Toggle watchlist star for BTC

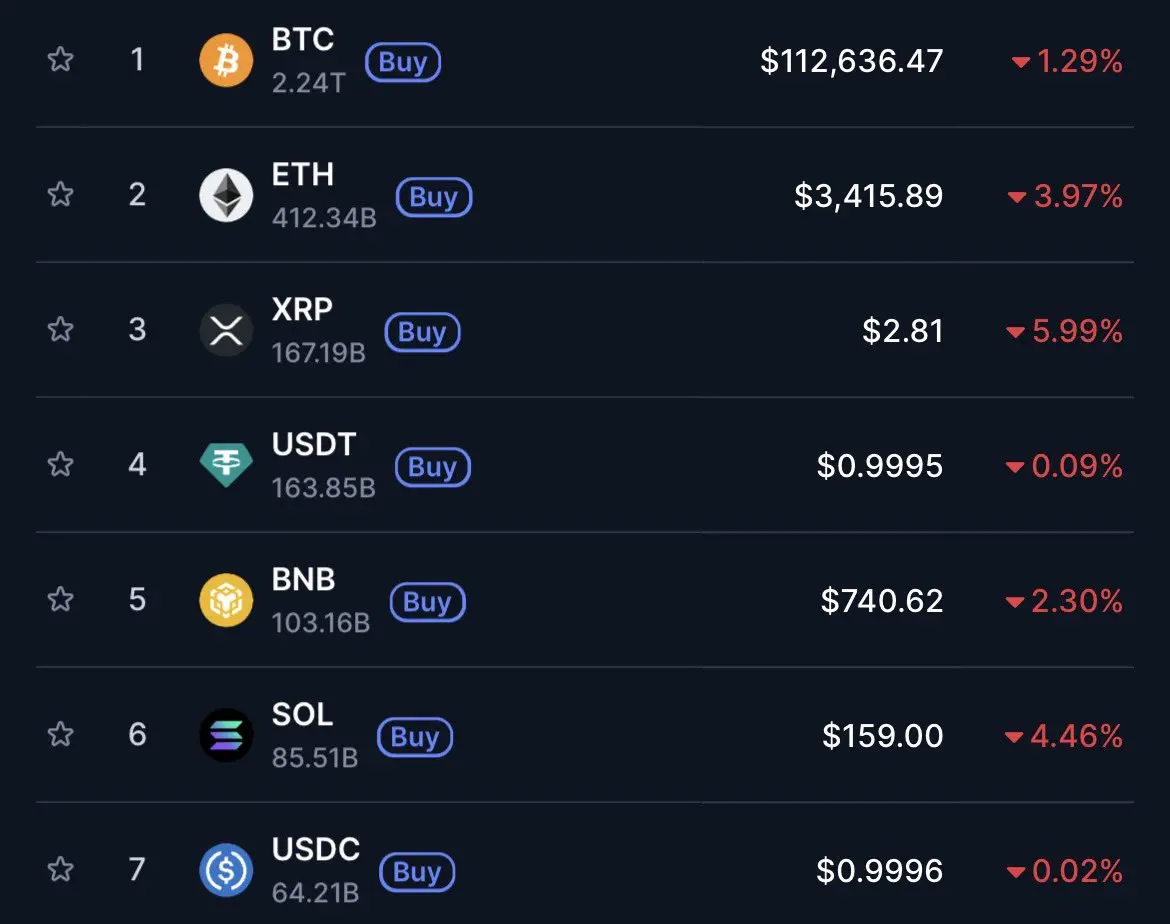coord(60,59)
